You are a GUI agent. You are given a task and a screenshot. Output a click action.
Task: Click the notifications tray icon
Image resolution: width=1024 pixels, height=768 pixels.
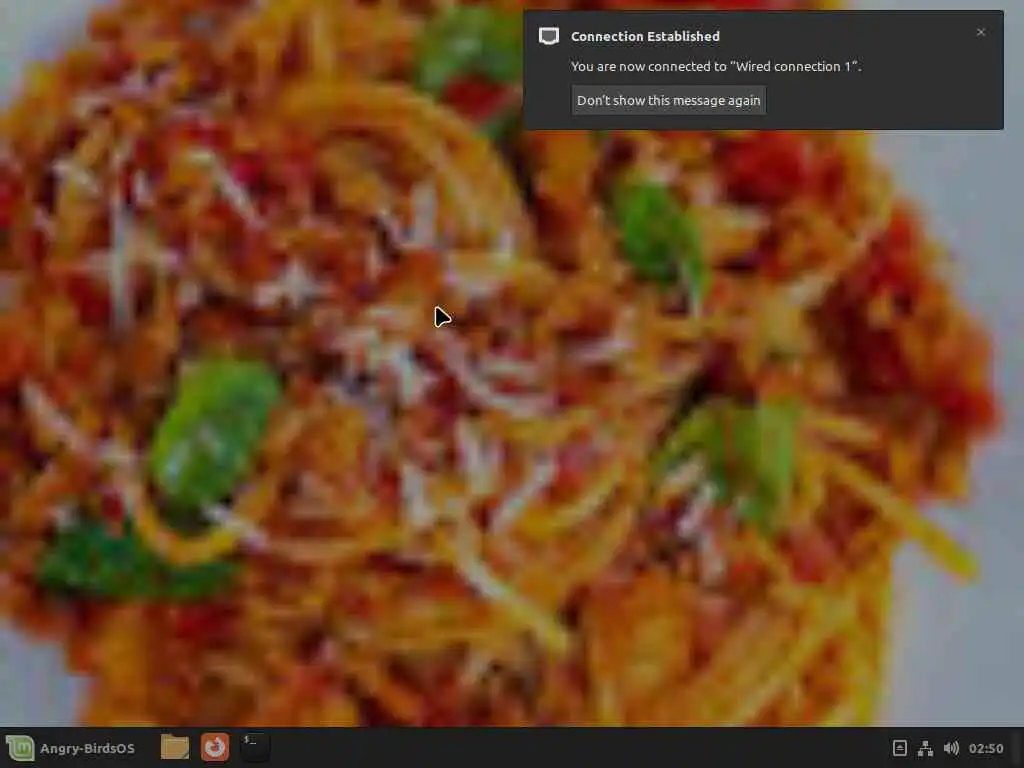(x=899, y=748)
